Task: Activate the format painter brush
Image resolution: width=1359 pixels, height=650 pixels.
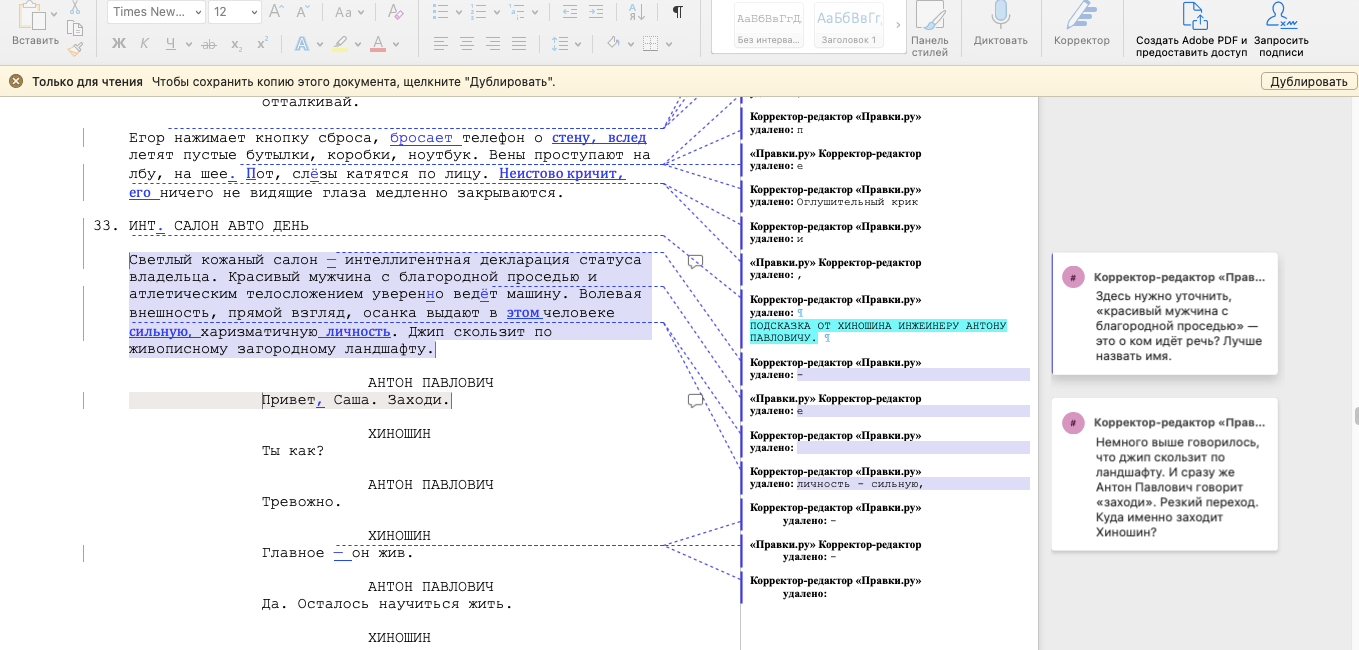Action: pos(75,49)
